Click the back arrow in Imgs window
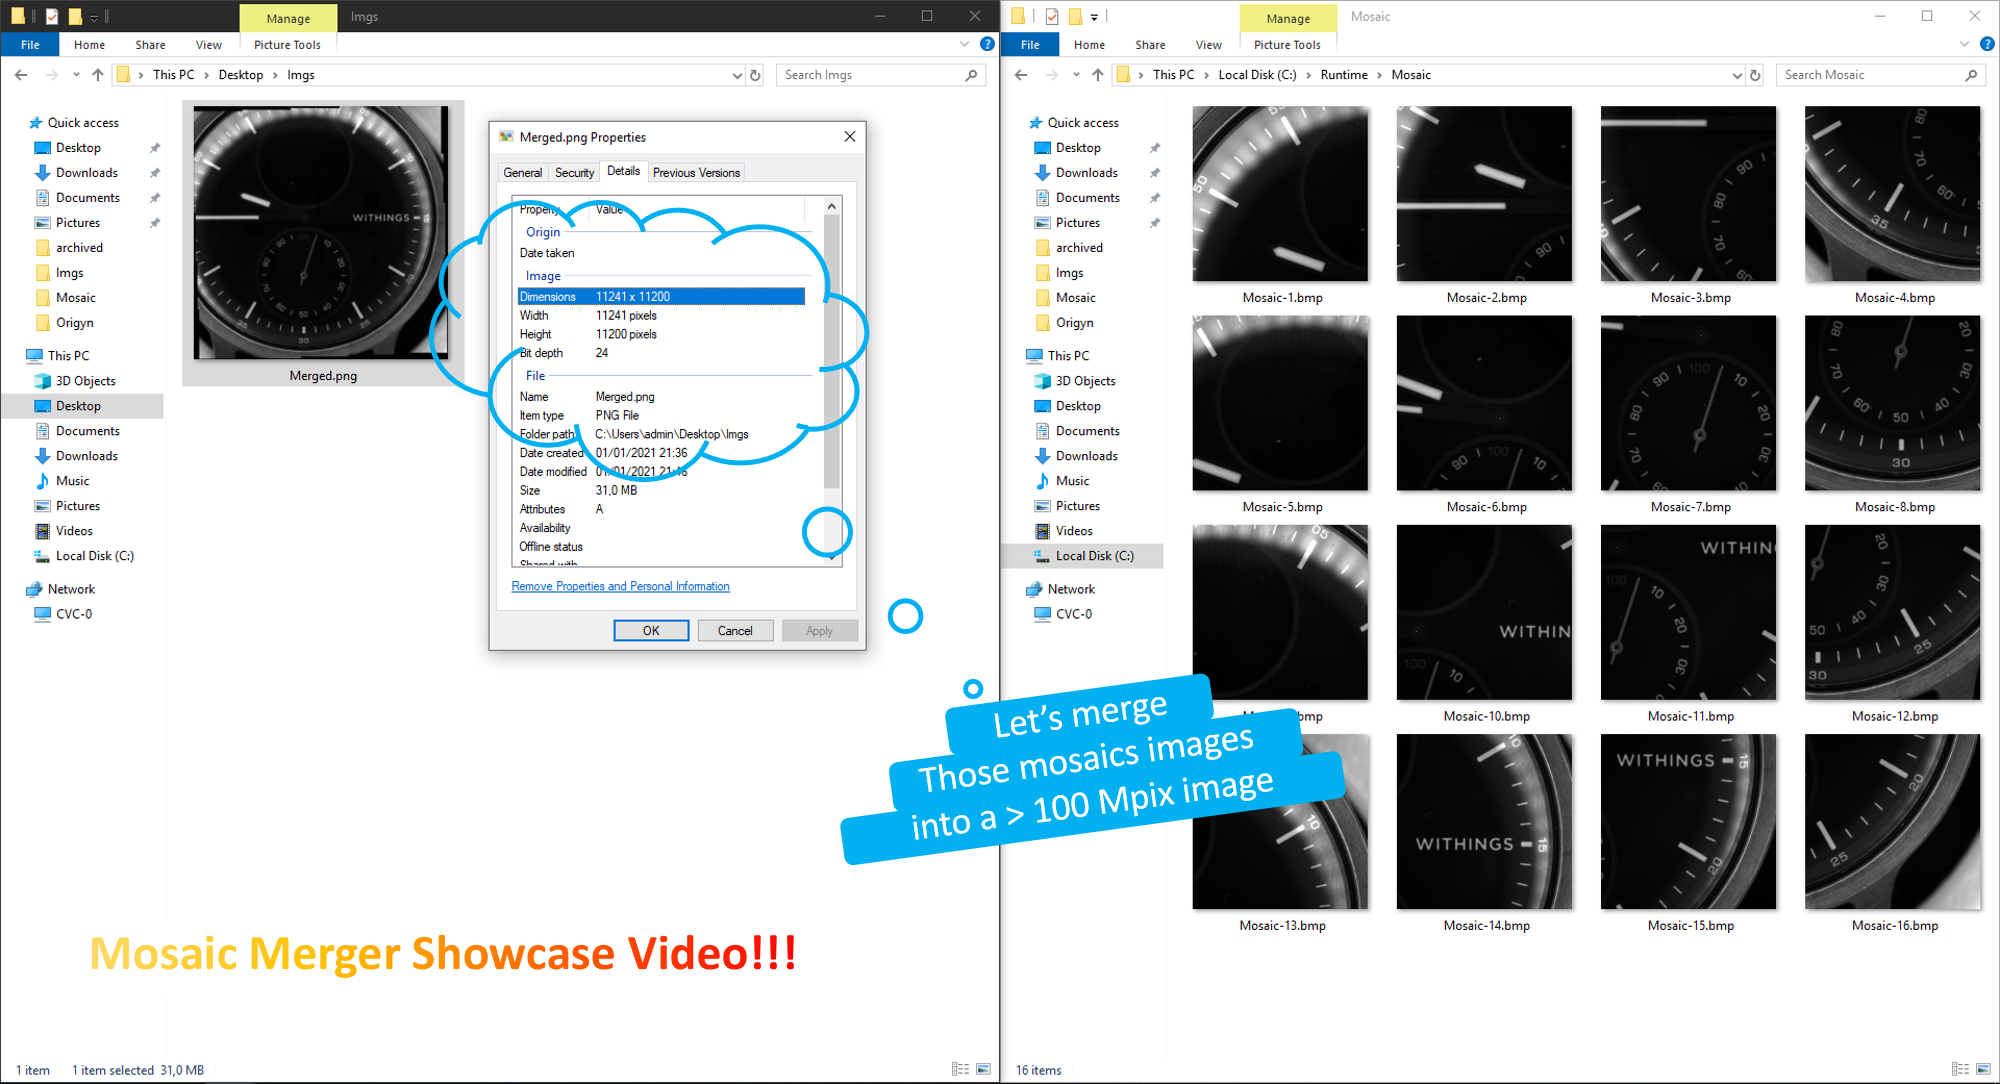 click(x=21, y=75)
